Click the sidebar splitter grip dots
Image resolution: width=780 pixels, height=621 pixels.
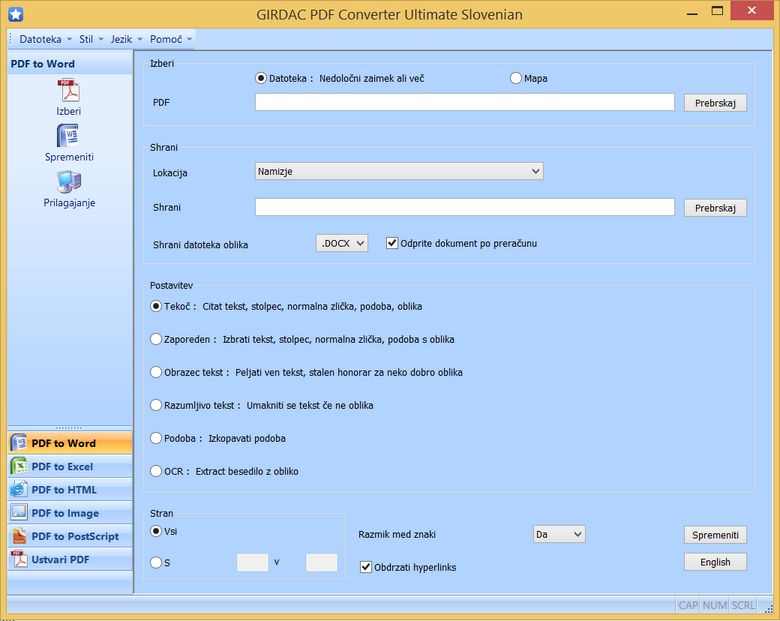tap(69, 427)
